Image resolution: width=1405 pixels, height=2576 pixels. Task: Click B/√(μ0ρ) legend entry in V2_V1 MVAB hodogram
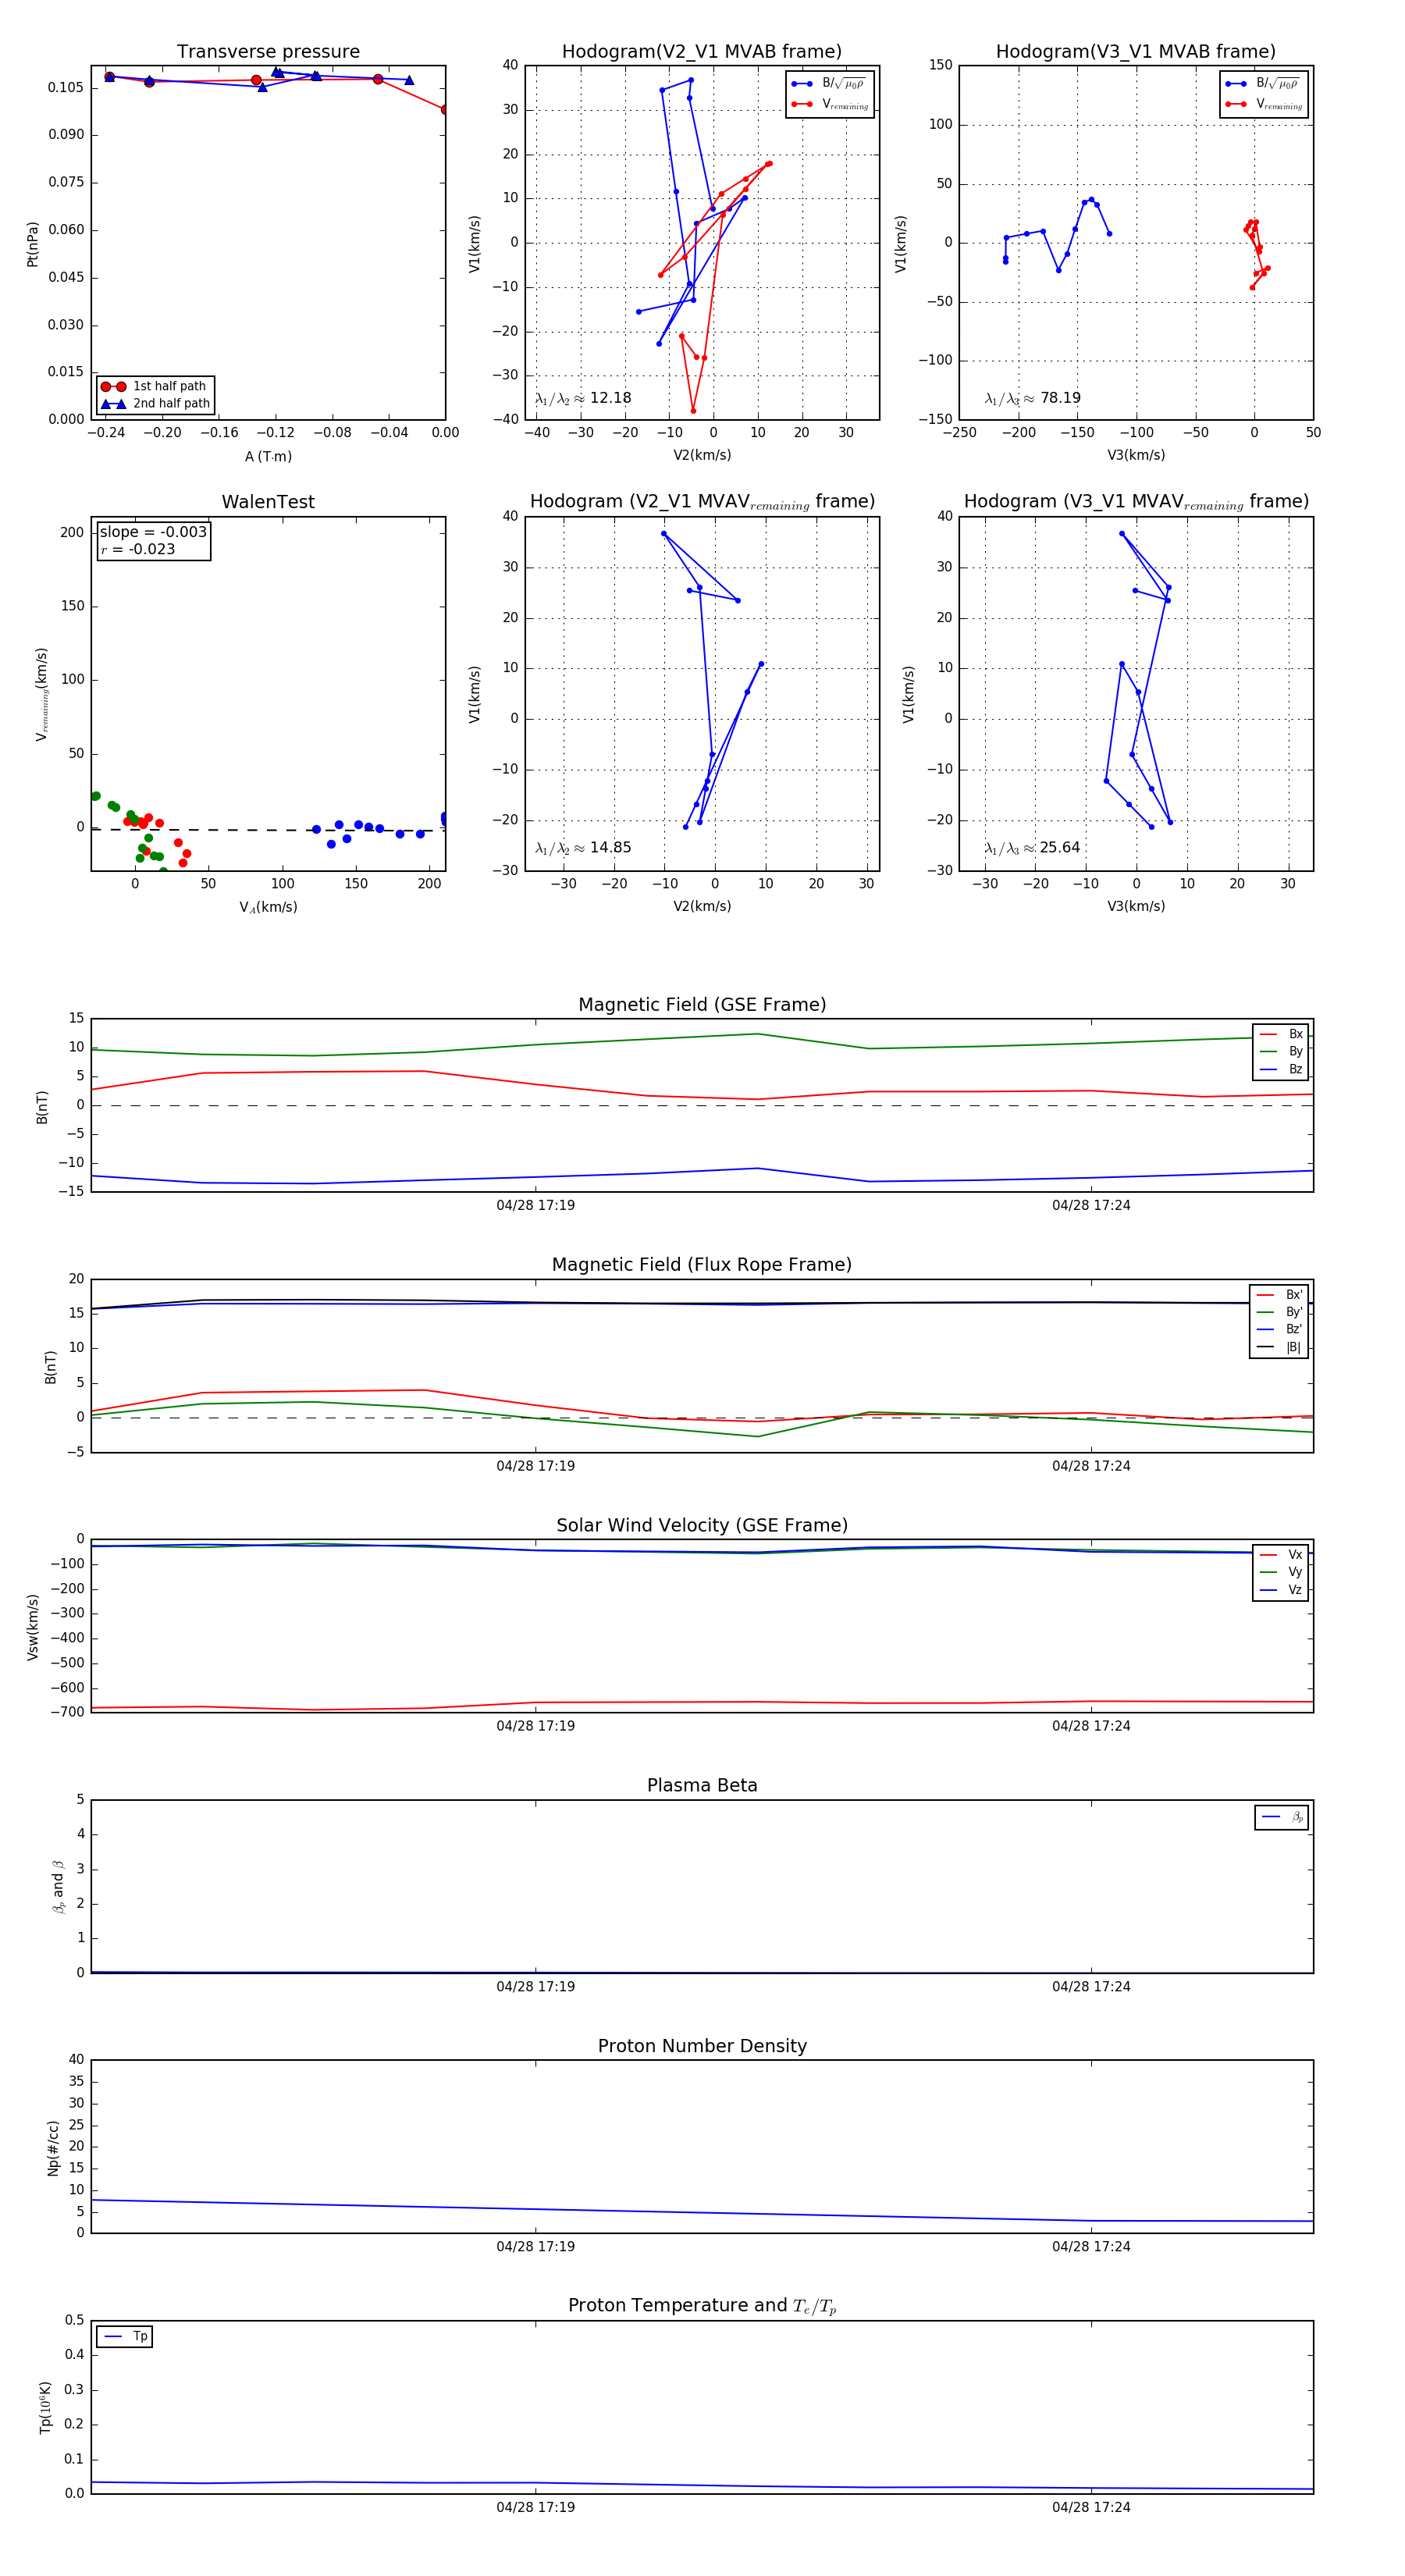(x=830, y=84)
